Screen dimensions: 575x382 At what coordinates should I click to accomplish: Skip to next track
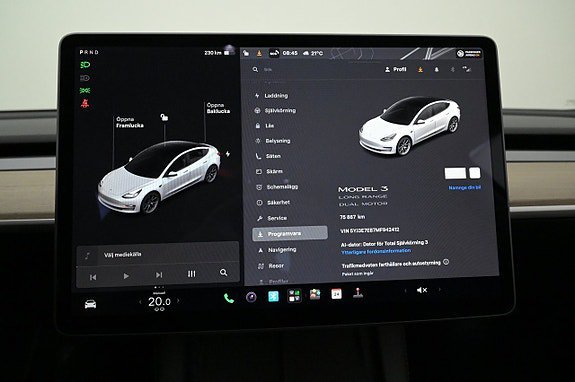[x=159, y=275]
